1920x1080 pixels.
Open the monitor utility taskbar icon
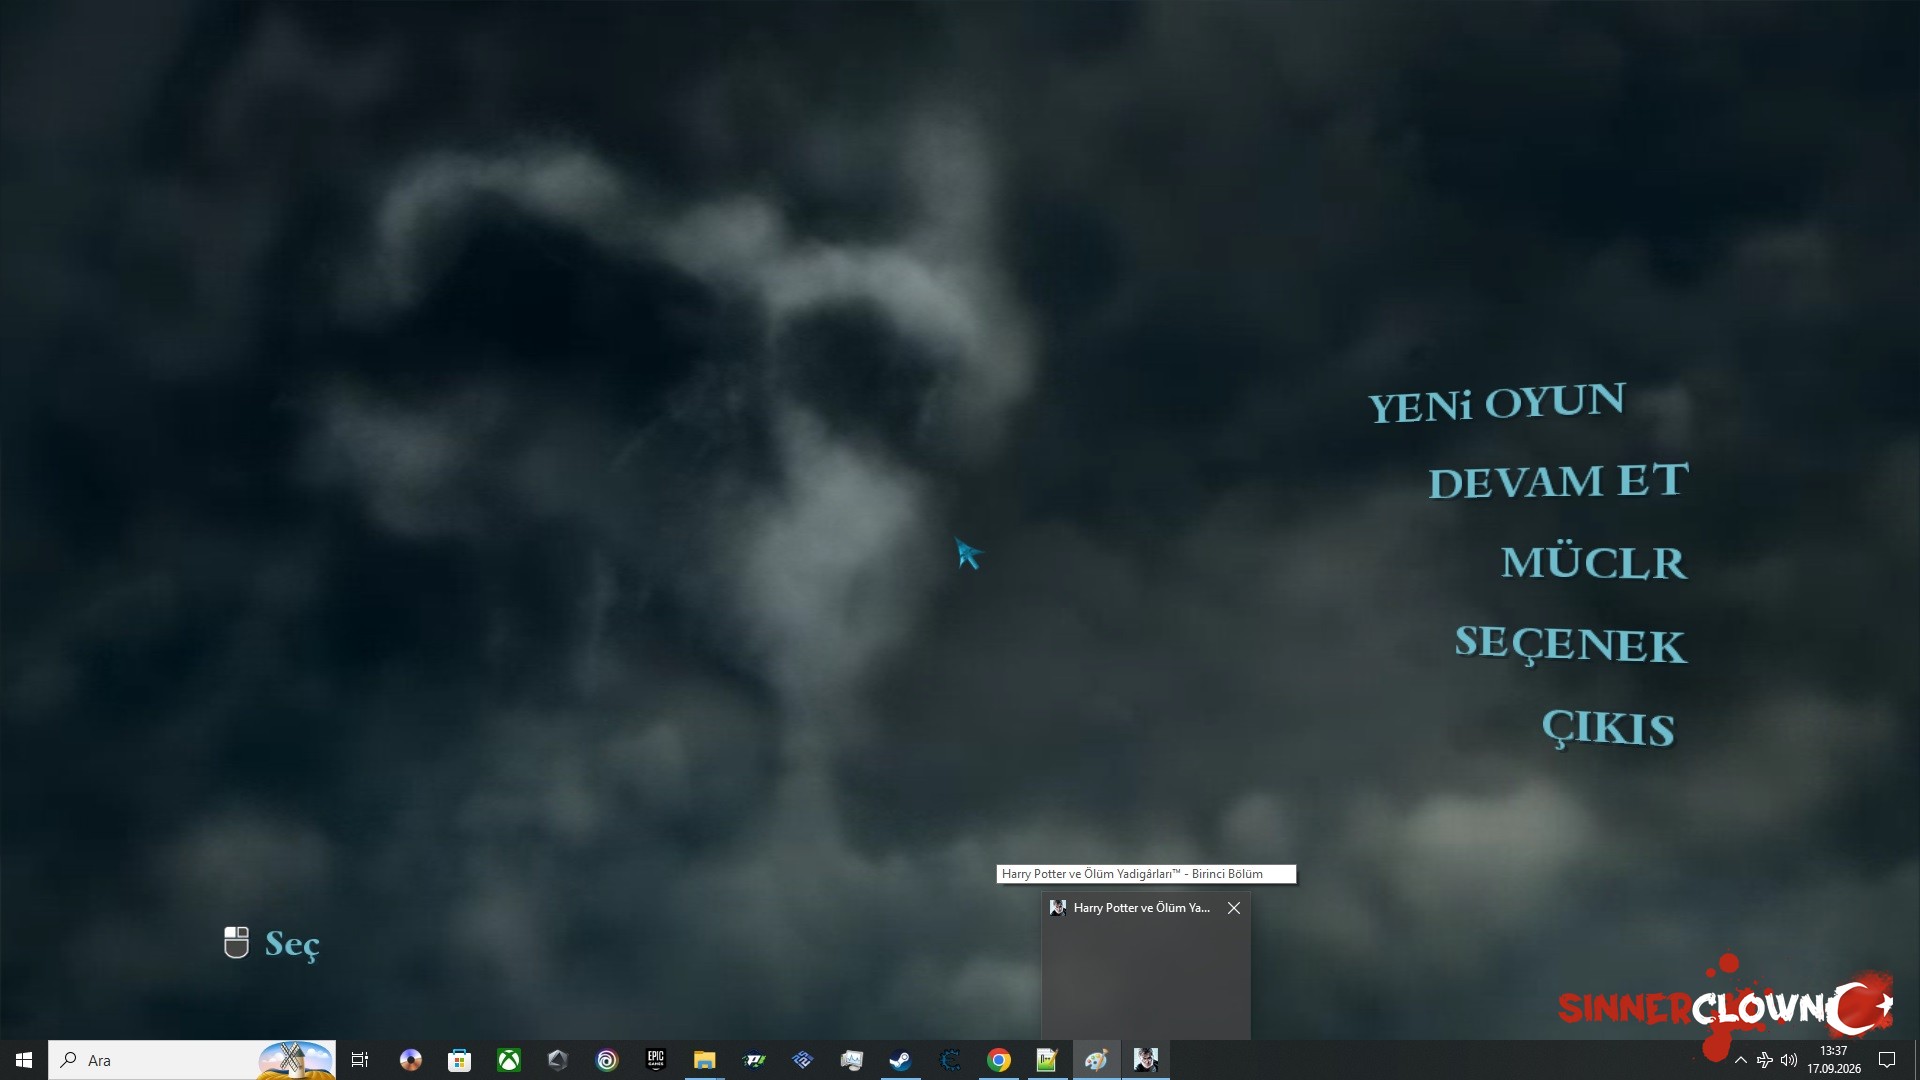[x=852, y=1060]
